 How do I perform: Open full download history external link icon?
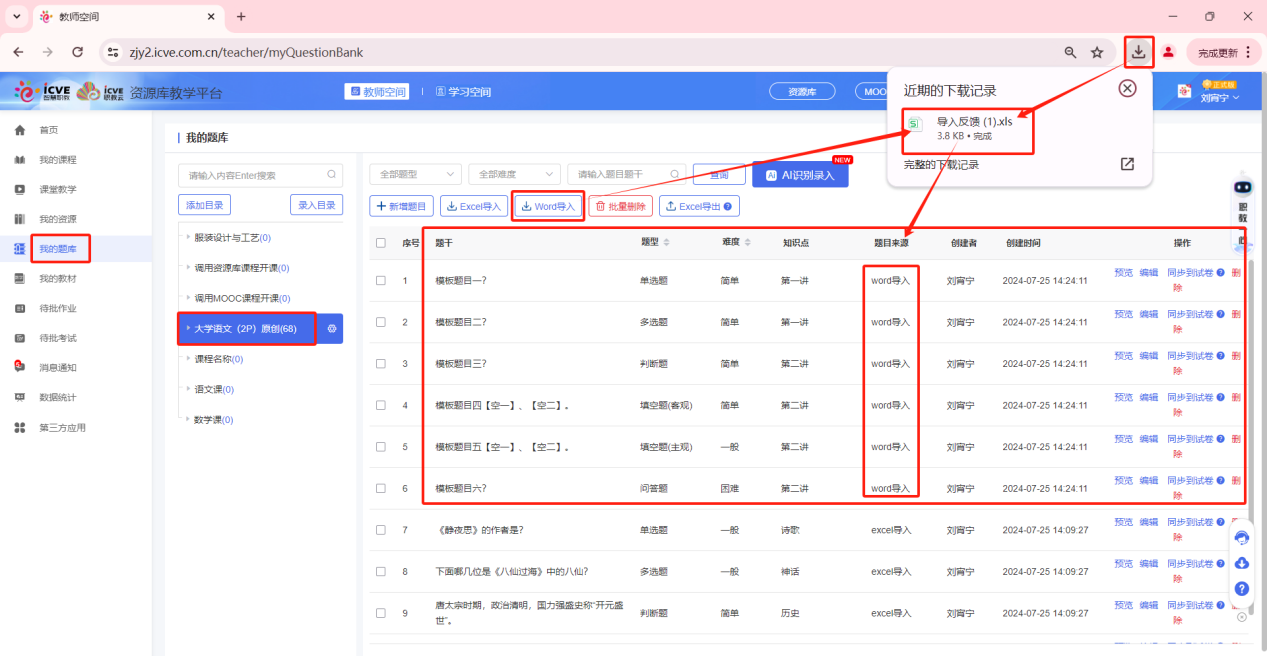(x=1127, y=164)
